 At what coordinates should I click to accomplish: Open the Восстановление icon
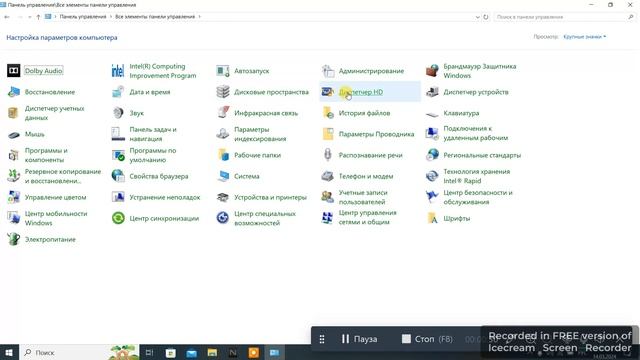click(13, 92)
